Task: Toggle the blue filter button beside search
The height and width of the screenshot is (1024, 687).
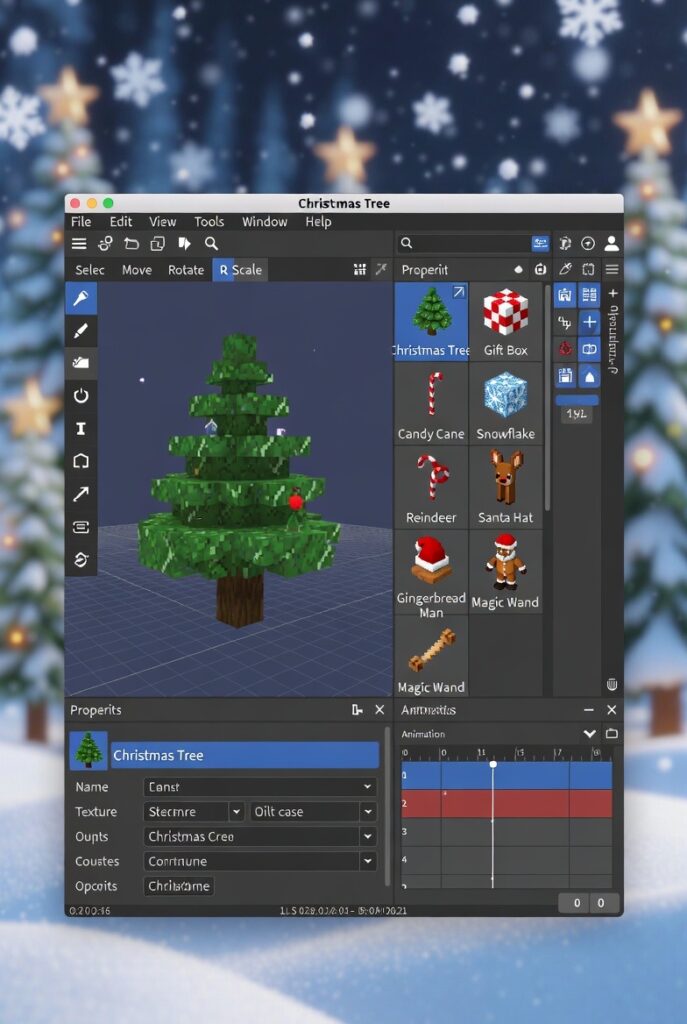Action: (x=541, y=244)
